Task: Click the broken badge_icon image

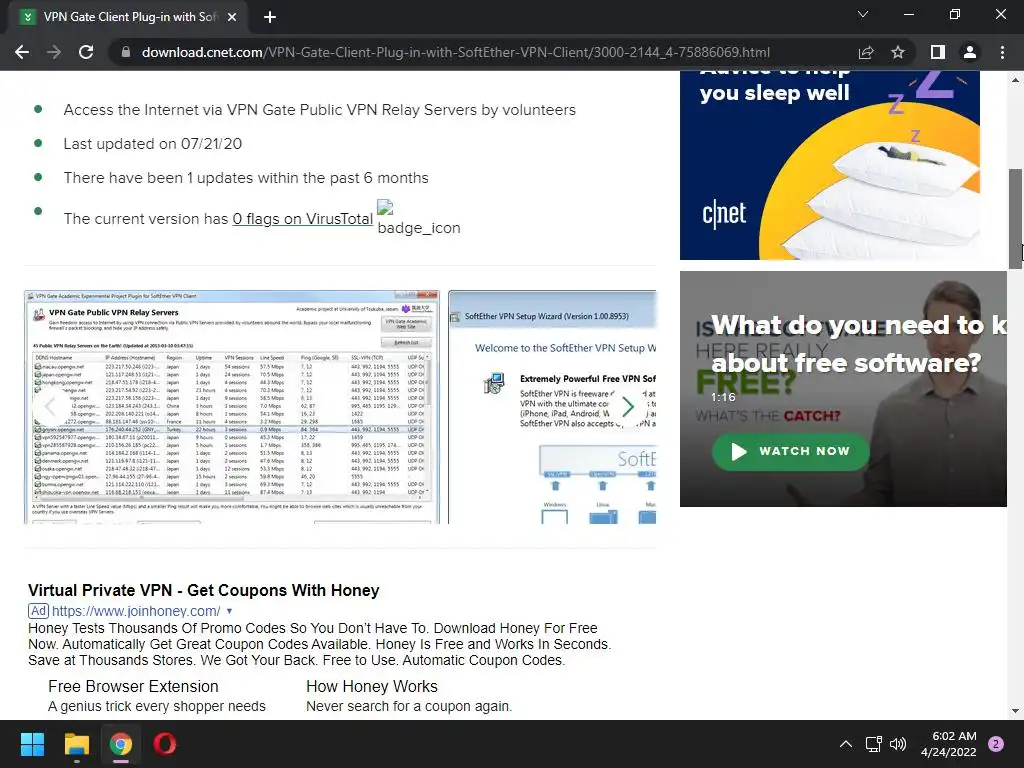Action: tap(419, 218)
